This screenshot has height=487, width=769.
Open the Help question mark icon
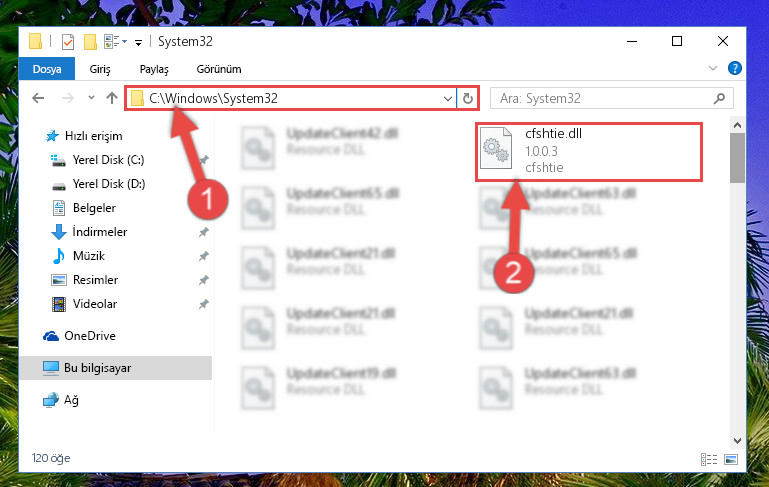pos(734,68)
